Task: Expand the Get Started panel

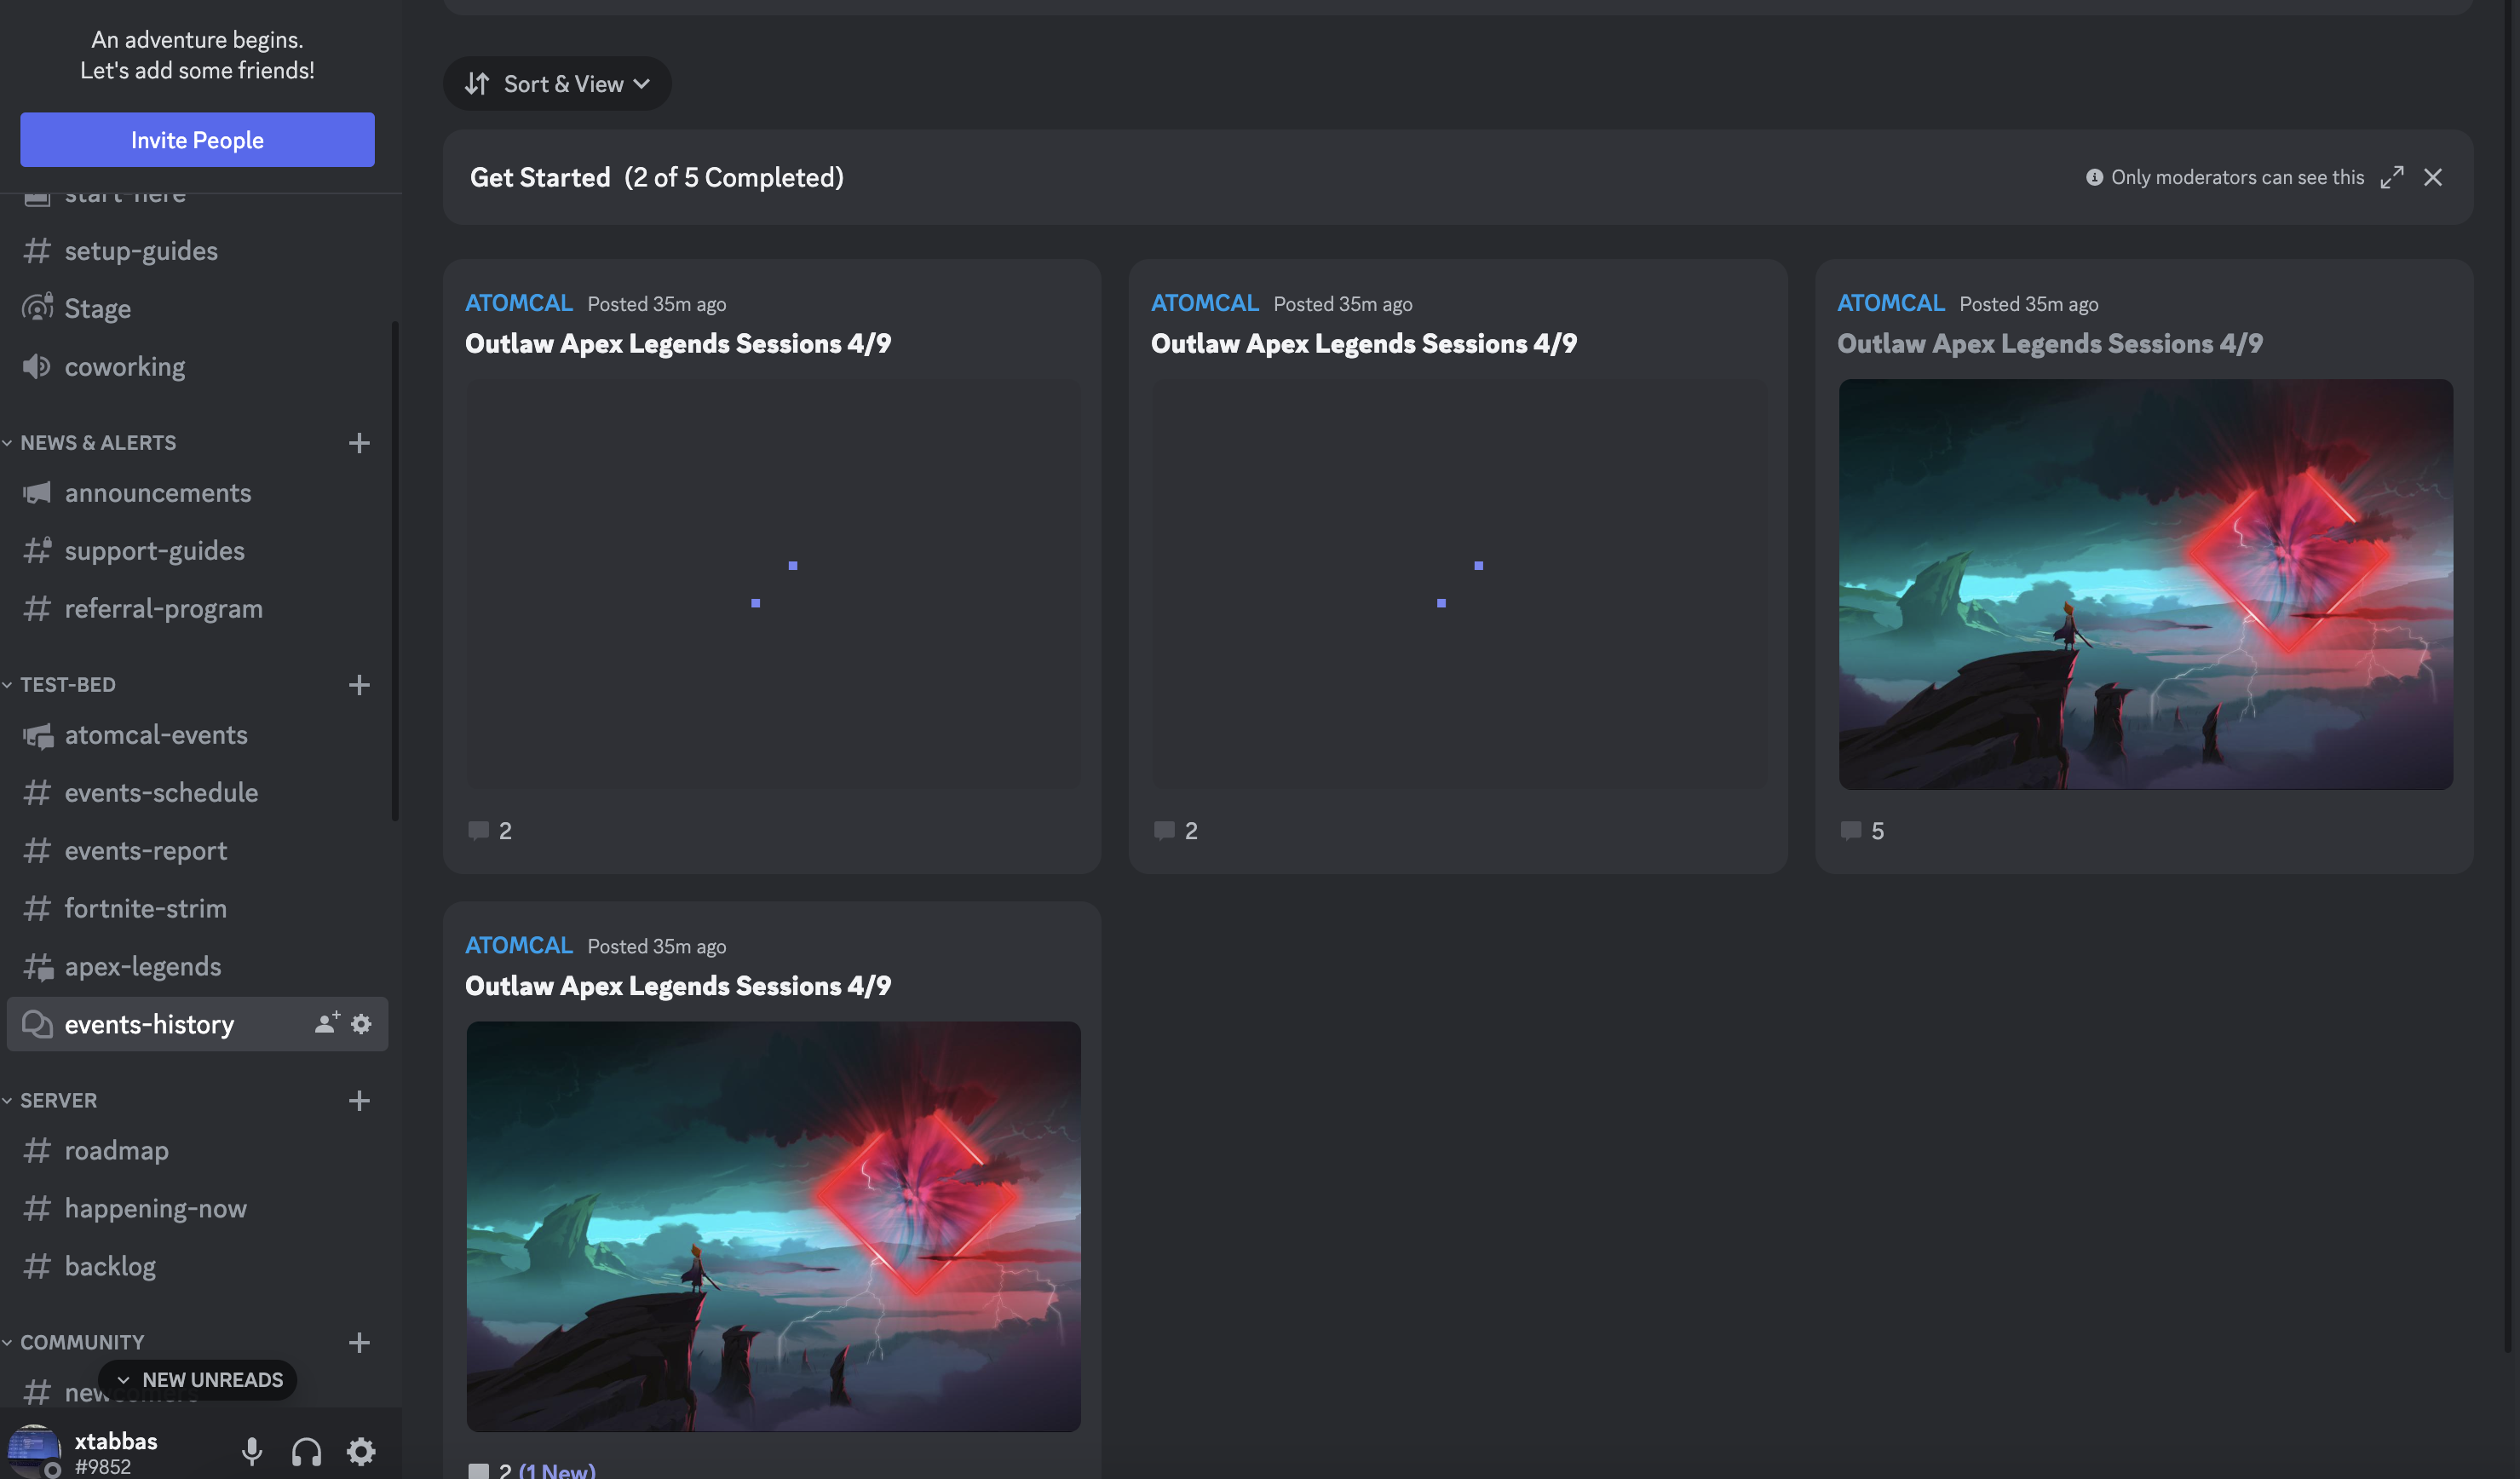Action: pyautogui.click(x=2391, y=178)
